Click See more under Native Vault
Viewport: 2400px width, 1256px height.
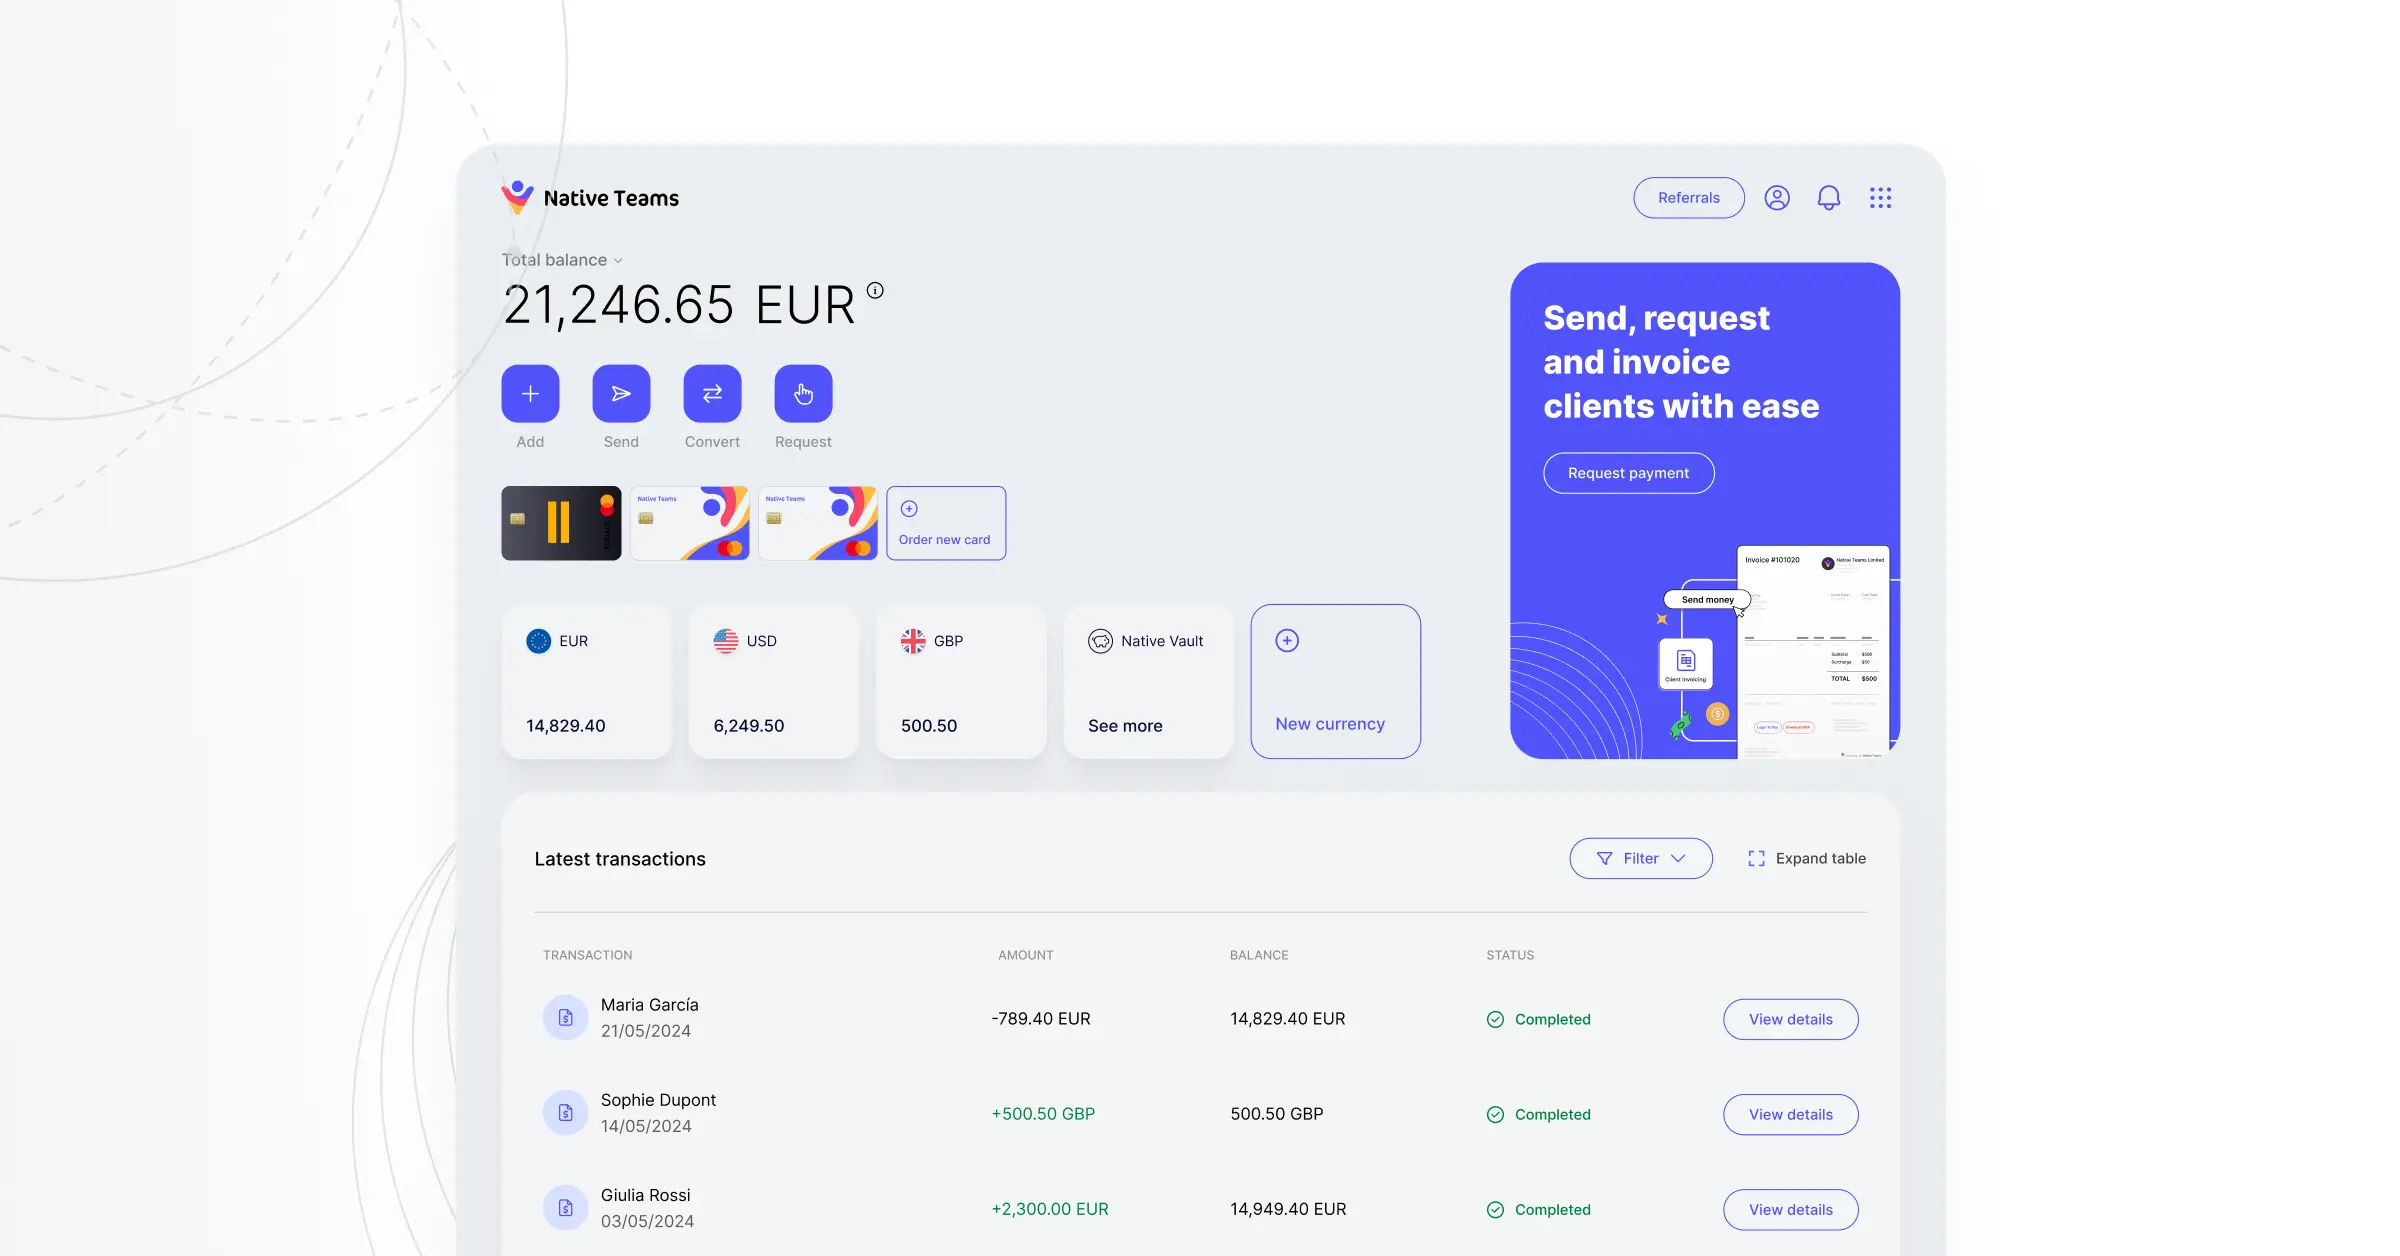[x=1124, y=725]
